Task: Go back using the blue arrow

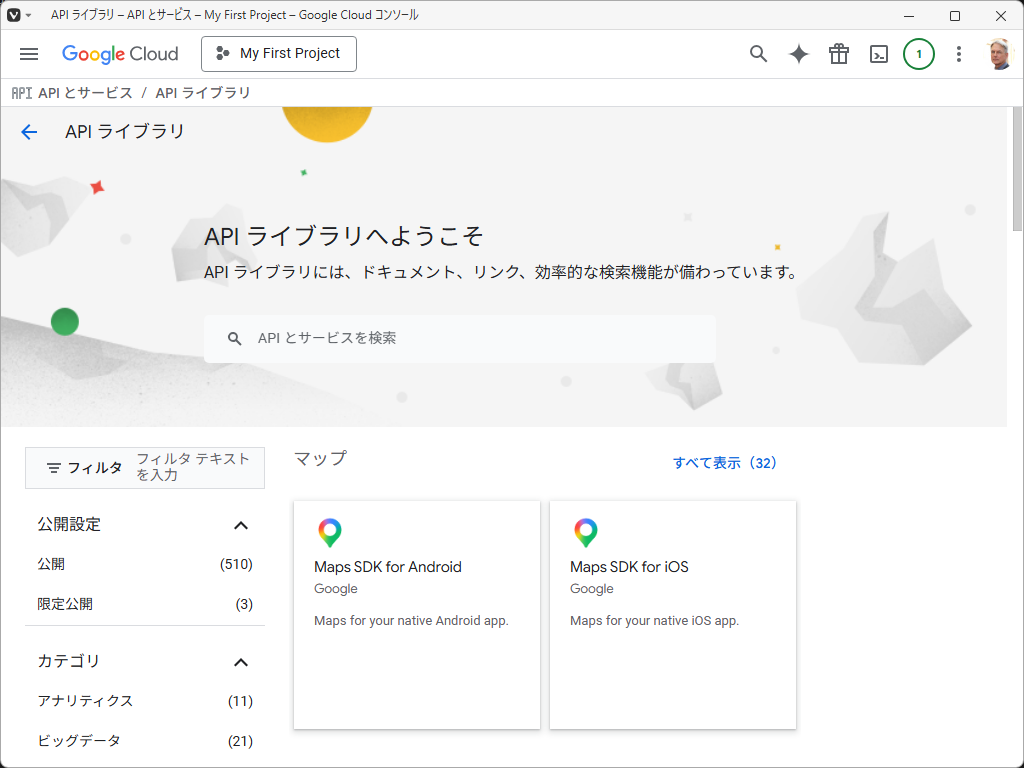Action: 29,131
